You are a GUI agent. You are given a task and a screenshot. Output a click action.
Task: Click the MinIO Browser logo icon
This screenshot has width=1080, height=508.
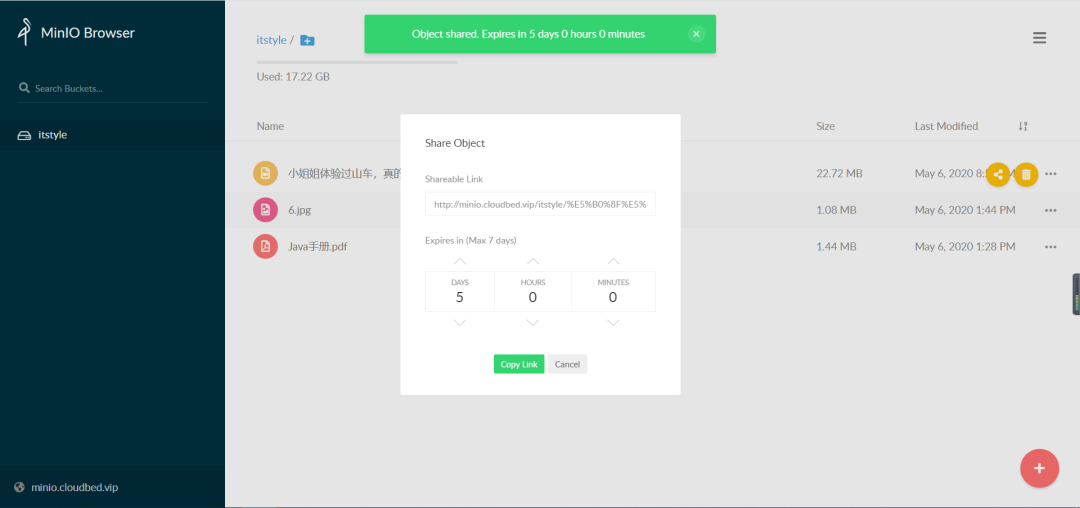pyautogui.click(x=25, y=32)
